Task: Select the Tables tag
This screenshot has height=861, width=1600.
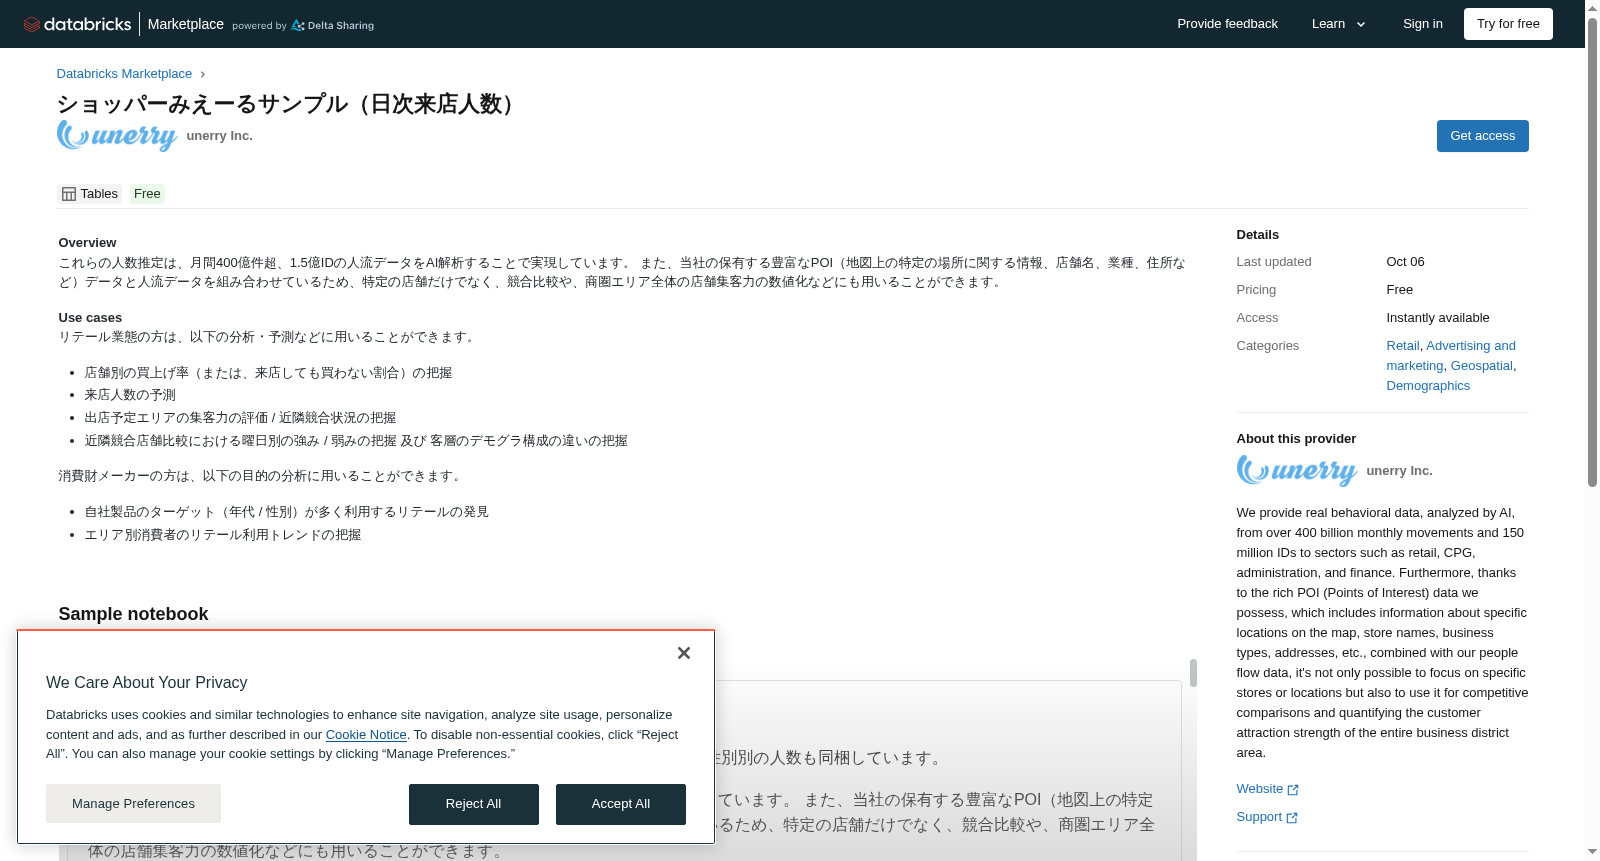Action: [x=90, y=194]
